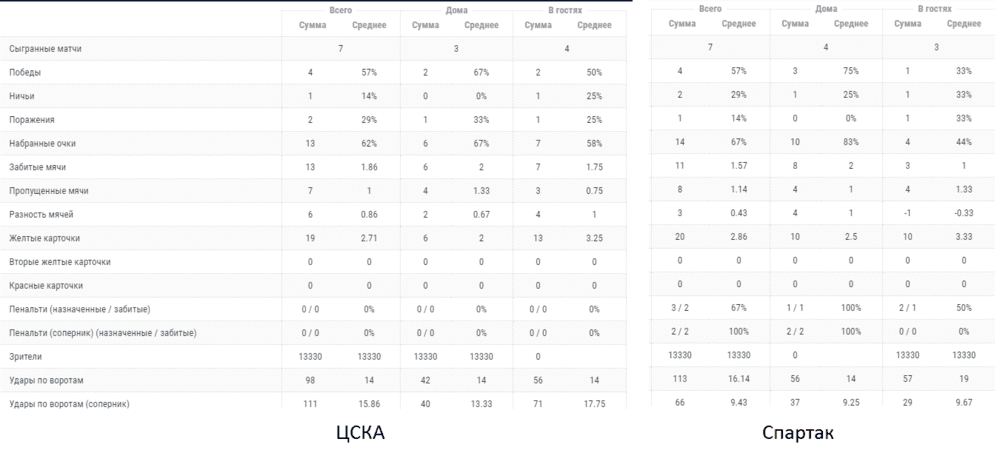
Task: Click the "Желтые карточки" row label
Action: [44, 238]
